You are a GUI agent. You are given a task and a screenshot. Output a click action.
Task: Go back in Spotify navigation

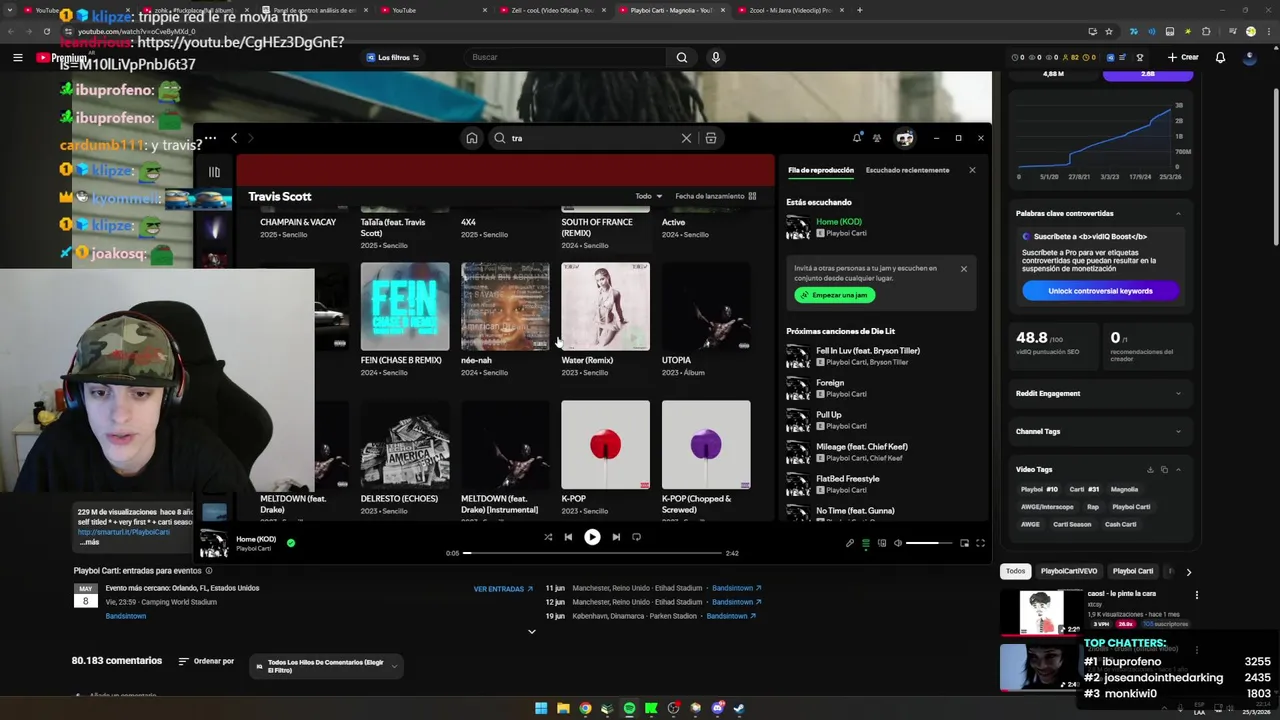(x=234, y=138)
